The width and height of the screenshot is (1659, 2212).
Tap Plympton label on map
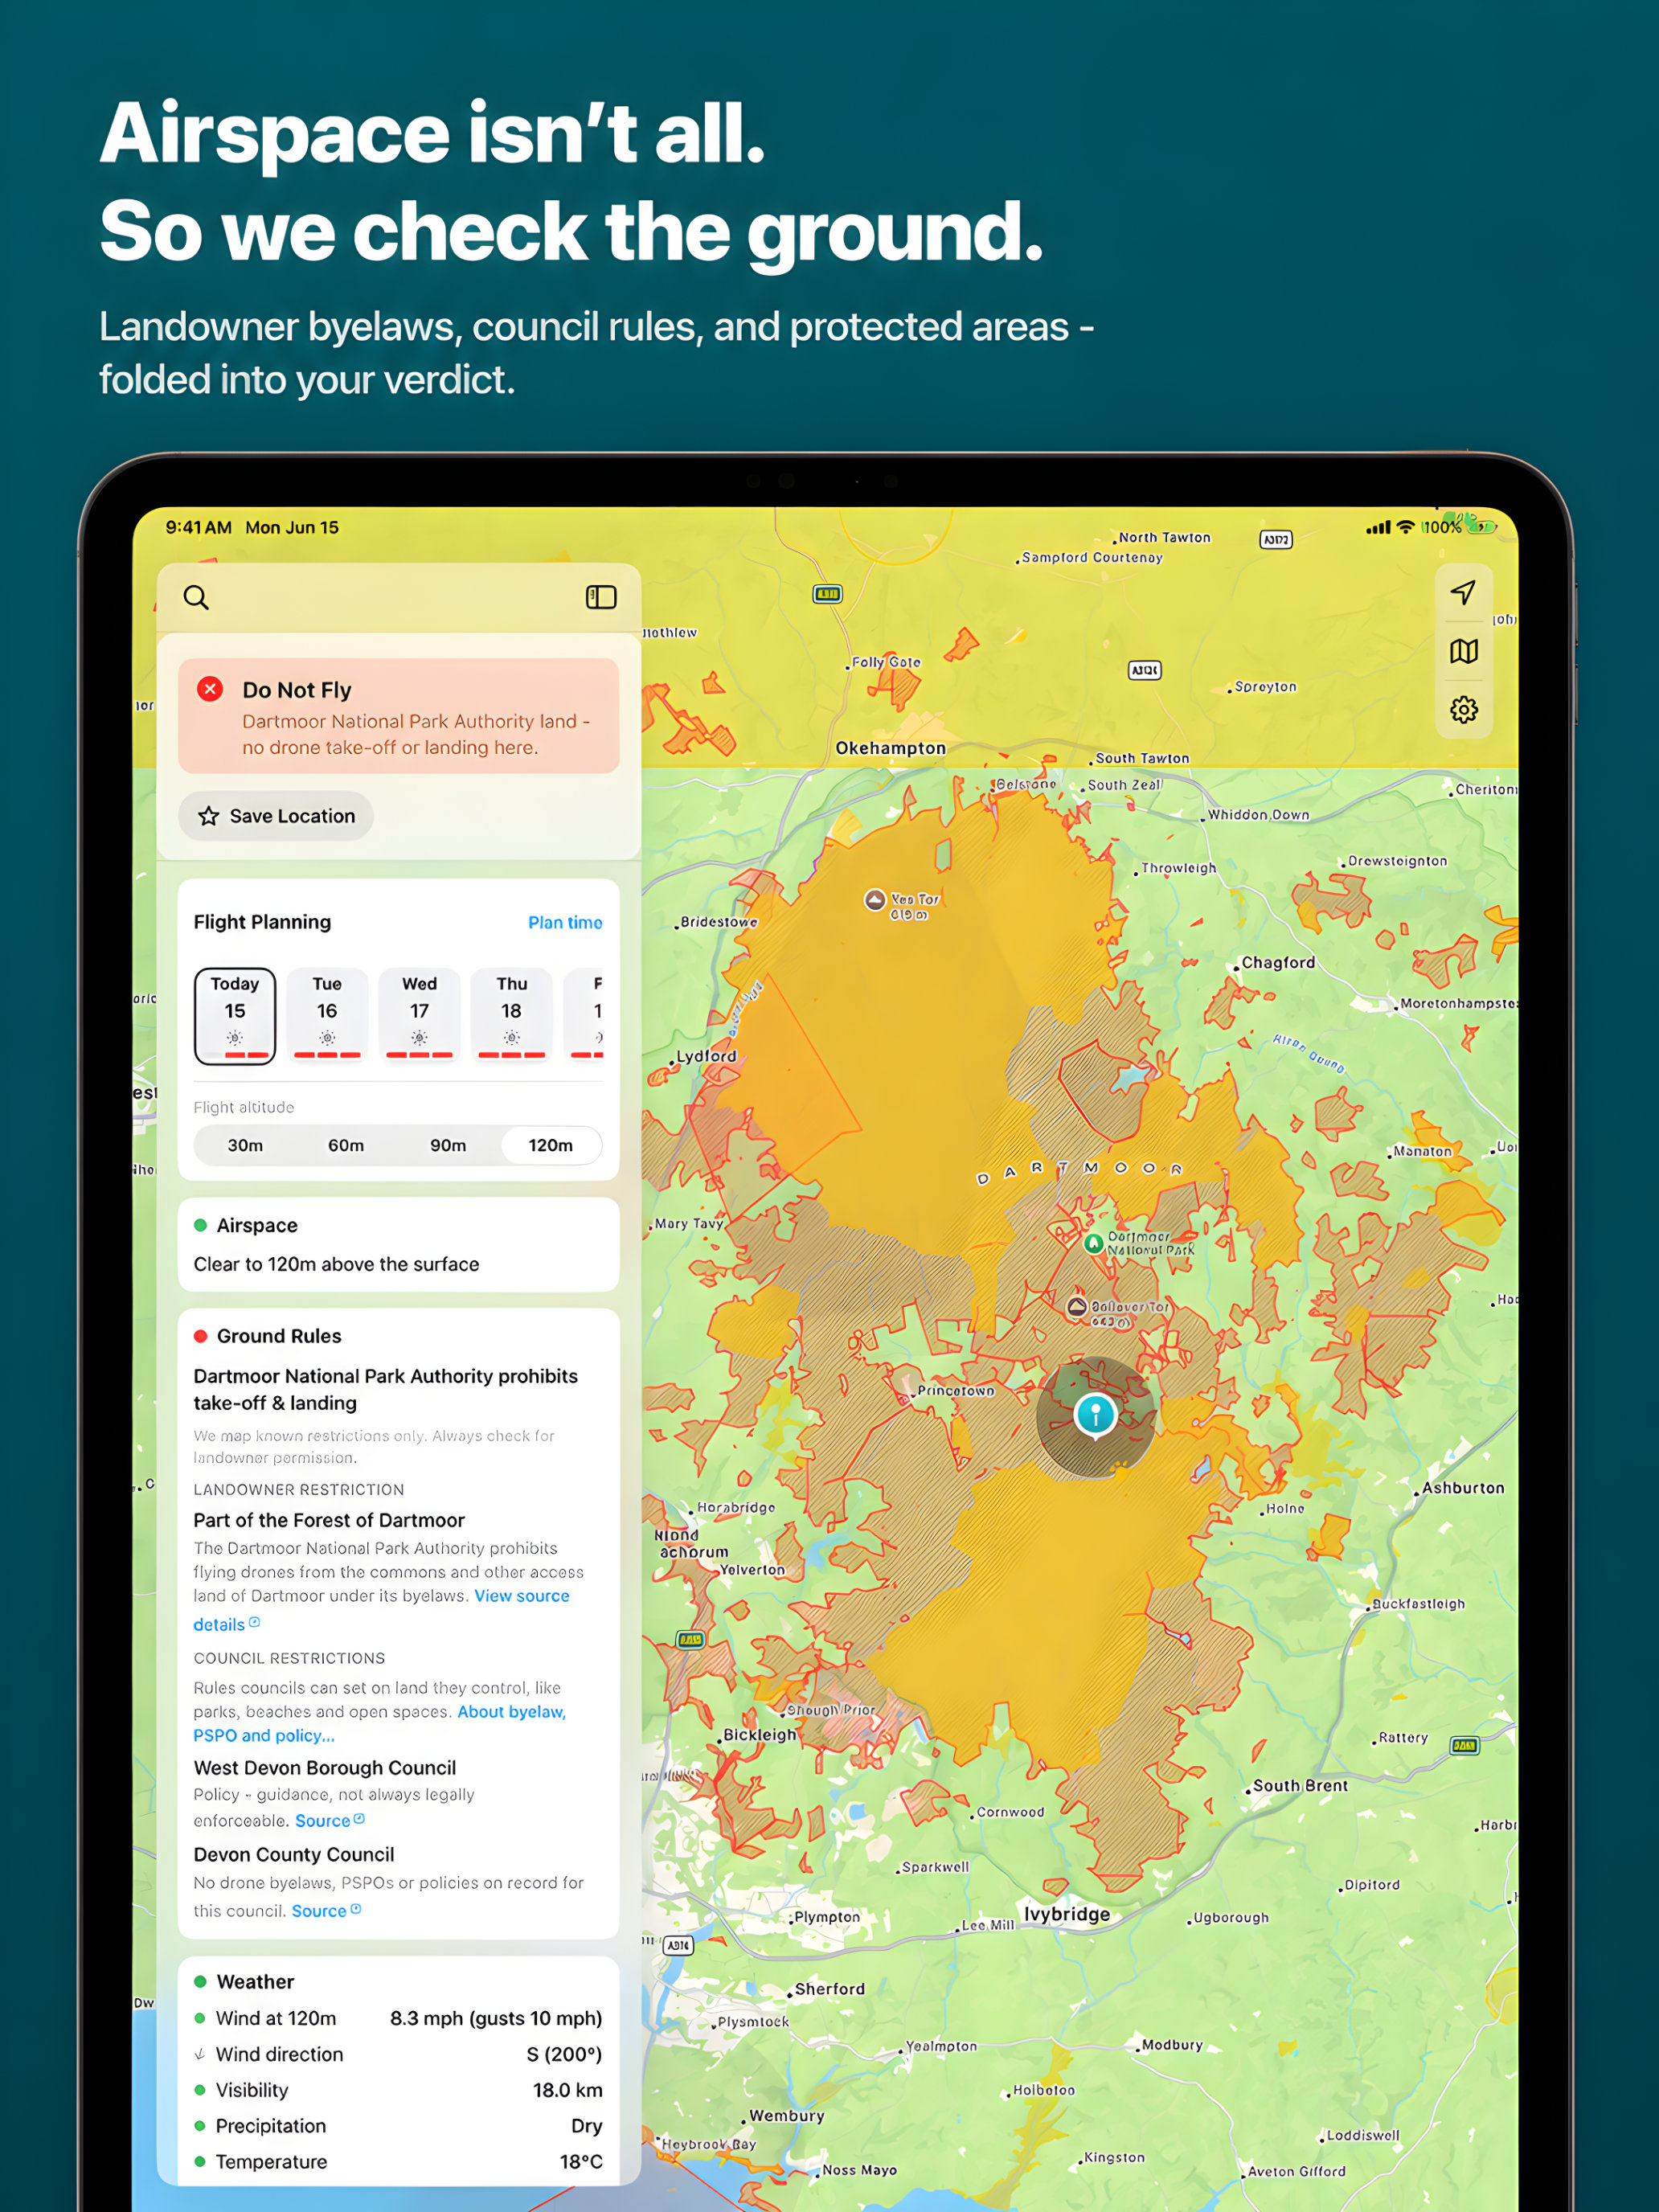(x=827, y=1917)
